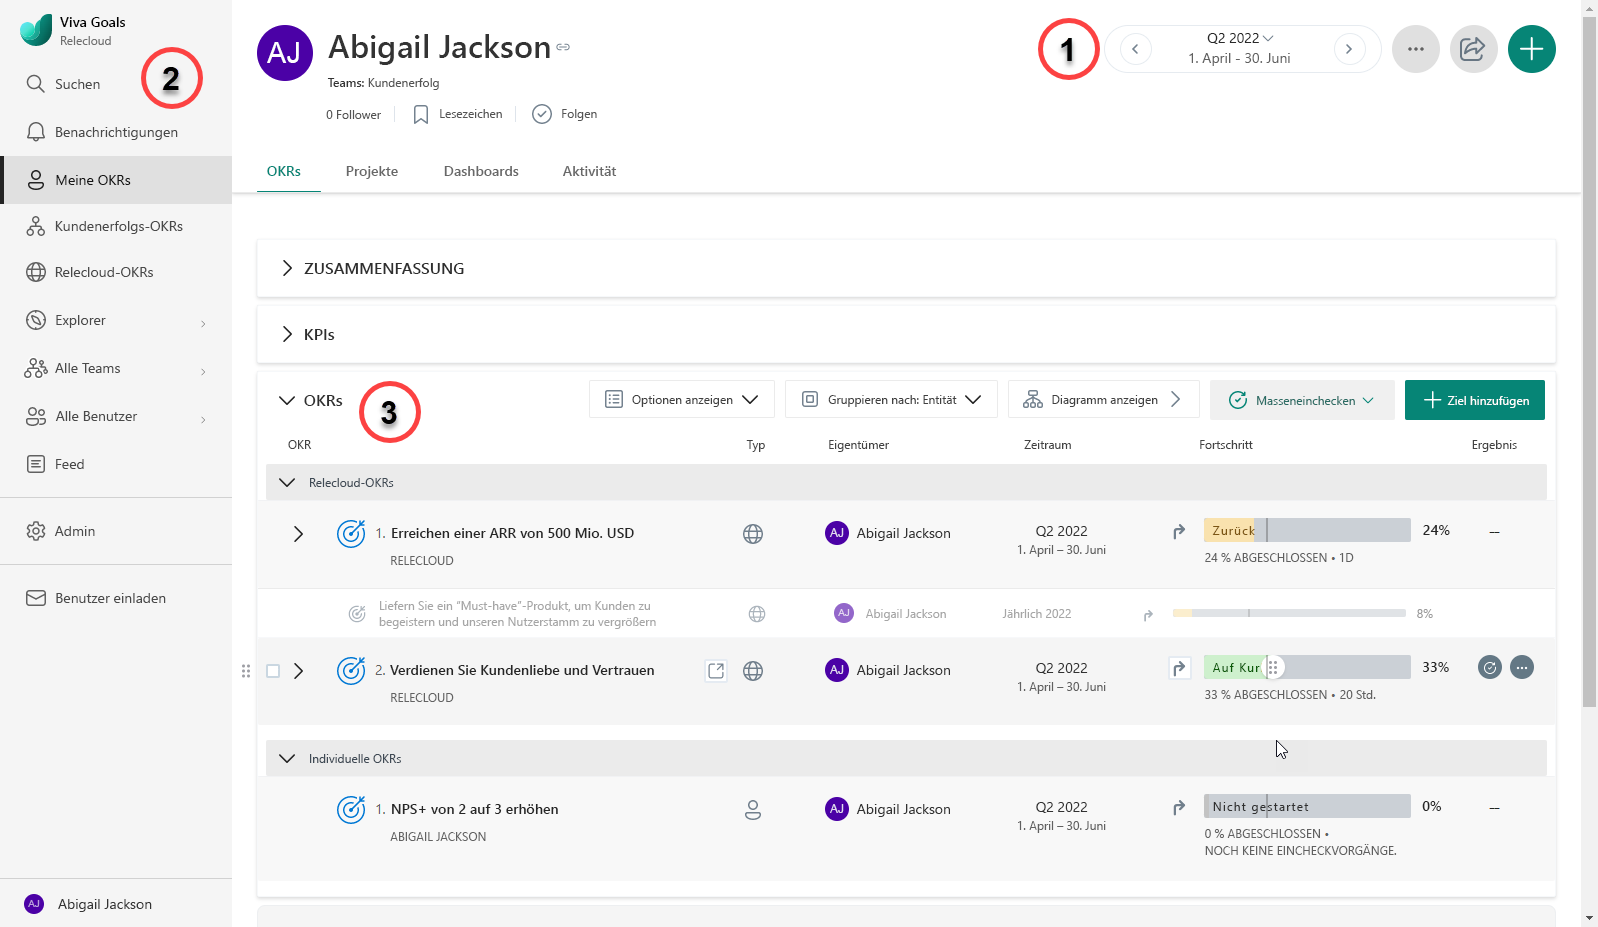Viewport: 1598px width, 927px height.
Task: Click the green plus add button
Action: point(1532,49)
